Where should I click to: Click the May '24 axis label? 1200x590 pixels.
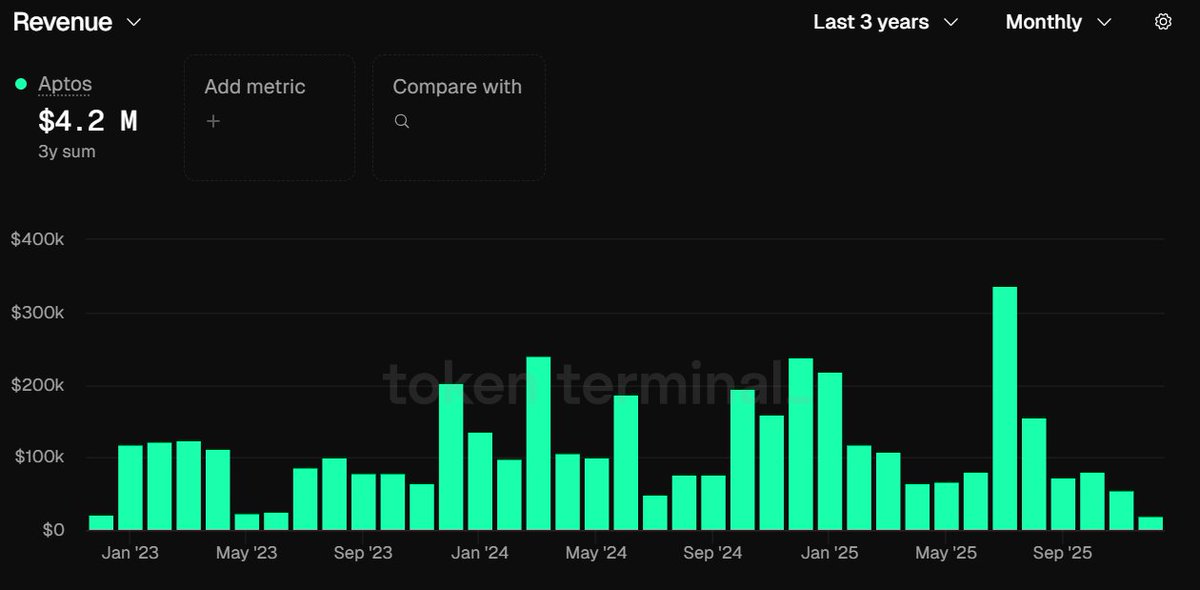click(597, 553)
